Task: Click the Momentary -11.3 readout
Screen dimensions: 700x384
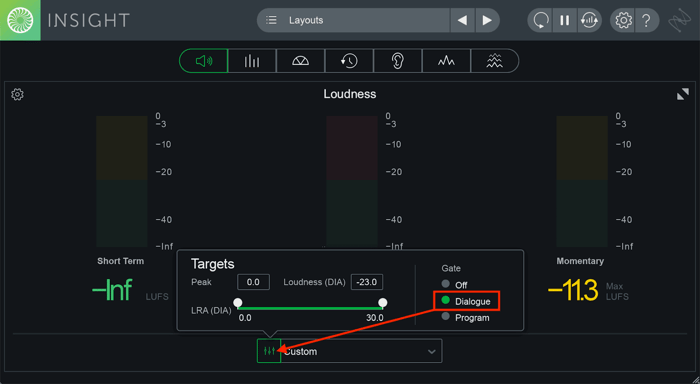Action: coord(573,290)
